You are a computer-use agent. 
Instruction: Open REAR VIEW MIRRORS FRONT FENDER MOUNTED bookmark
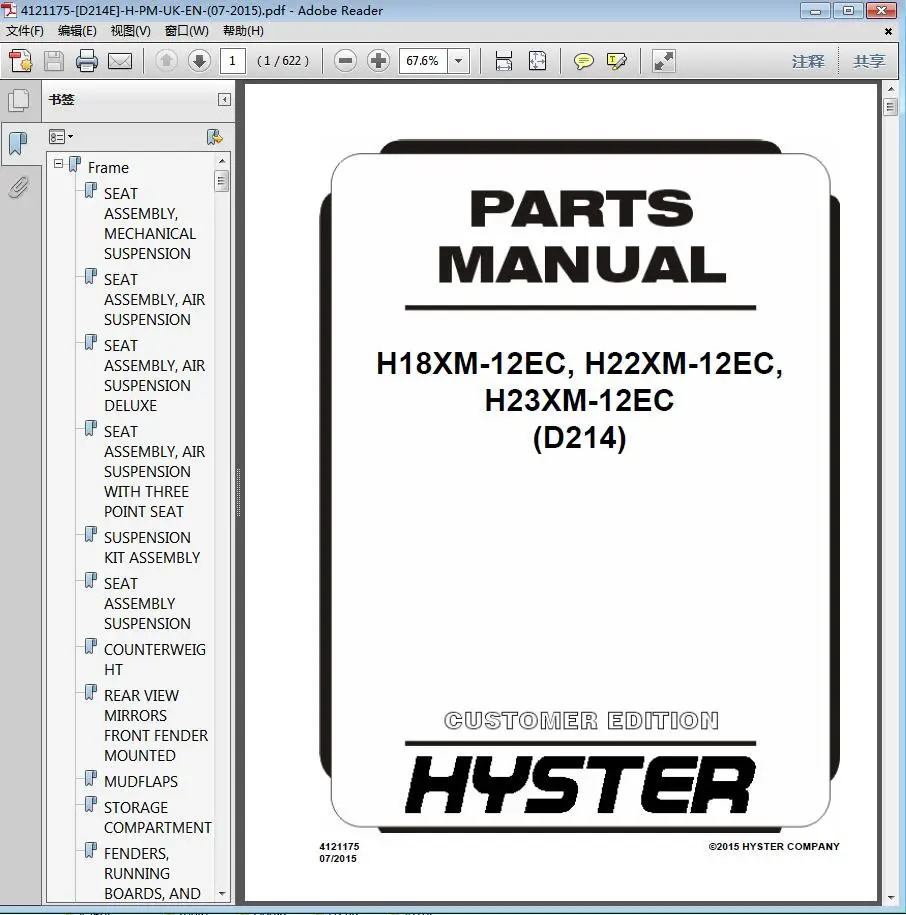pyautogui.click(x=156, y=725)
